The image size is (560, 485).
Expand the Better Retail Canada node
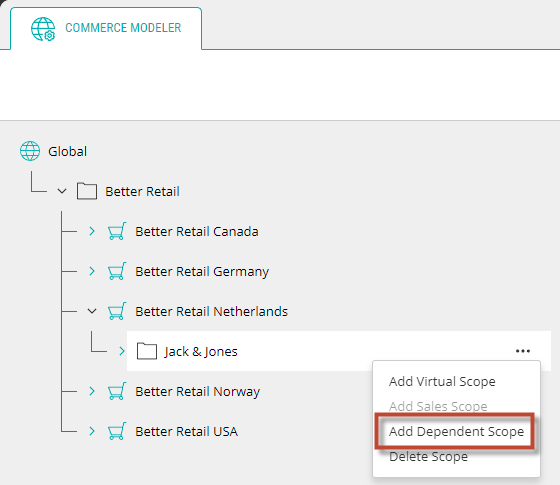pos(92,231)
